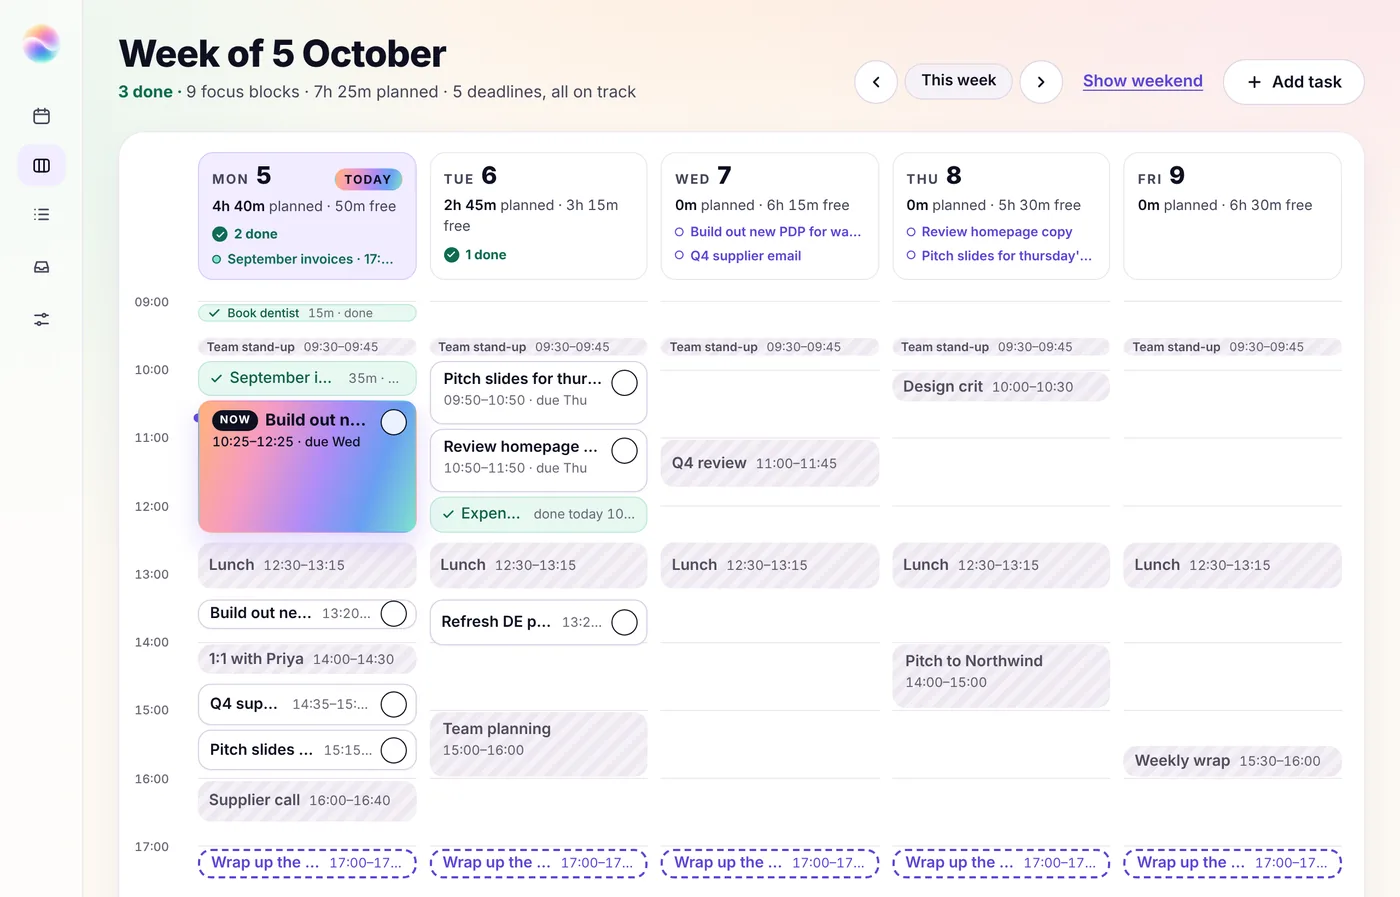
Task: Click the 2 done indicator on Monday
Action: [245, 234]
